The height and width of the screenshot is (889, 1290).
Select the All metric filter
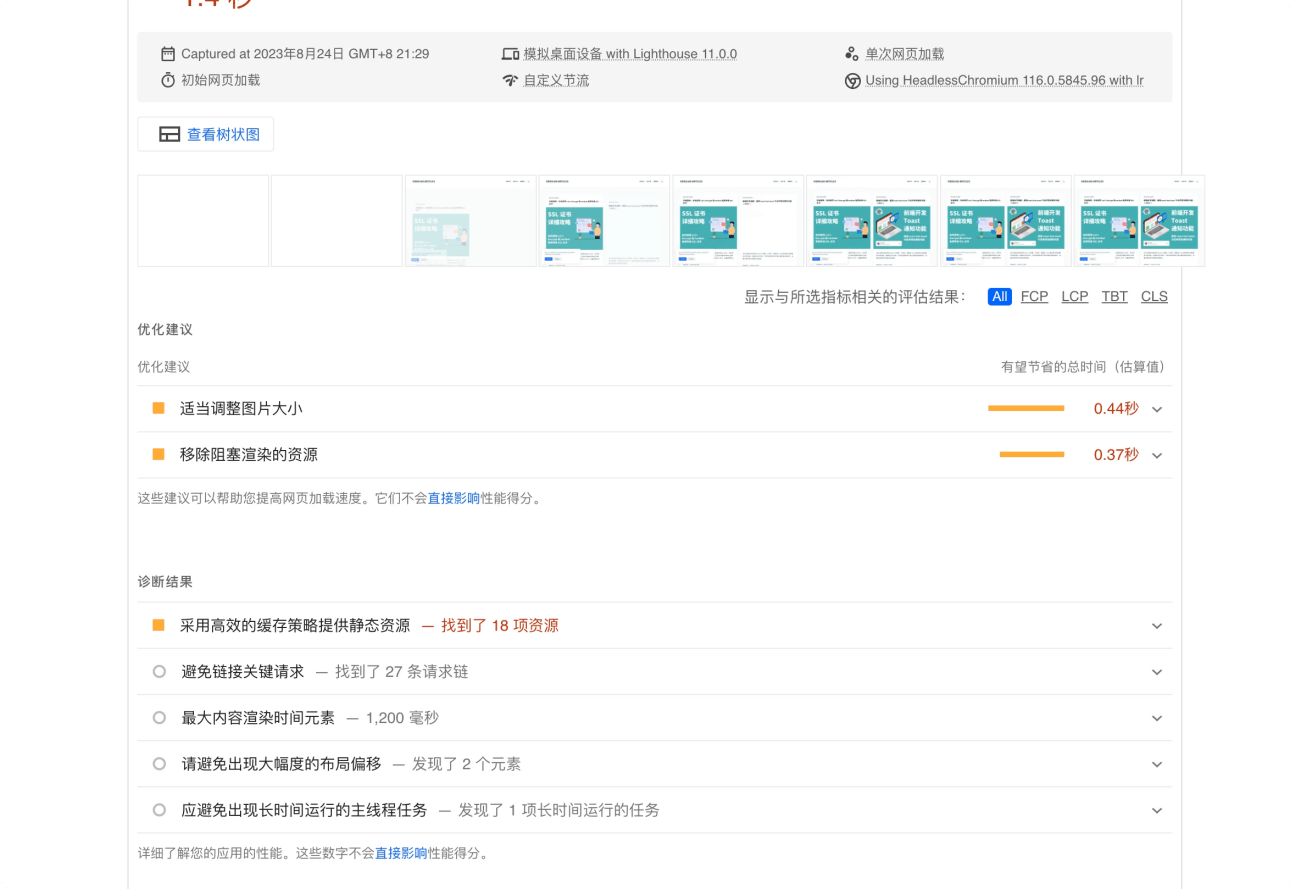tap(999, 296)
